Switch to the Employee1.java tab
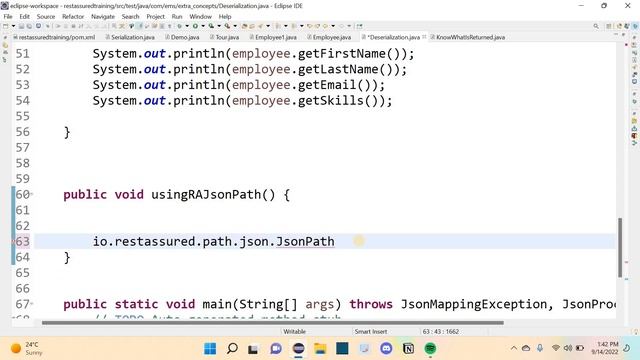 273,37
